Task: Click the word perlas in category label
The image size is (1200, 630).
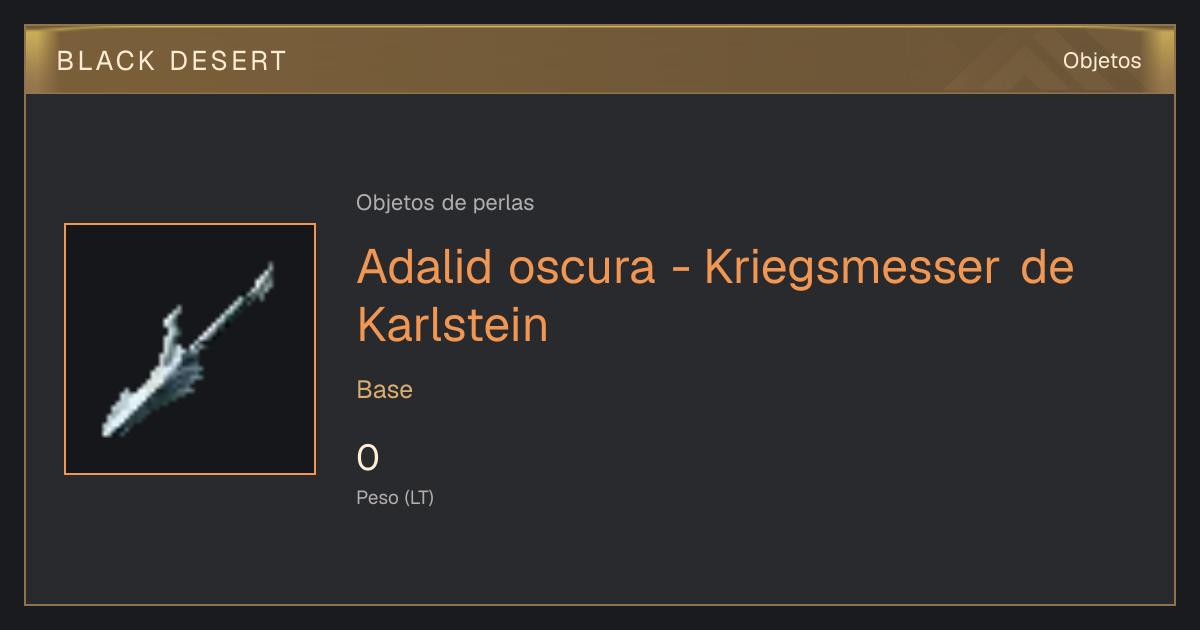Action: (503, 203)
